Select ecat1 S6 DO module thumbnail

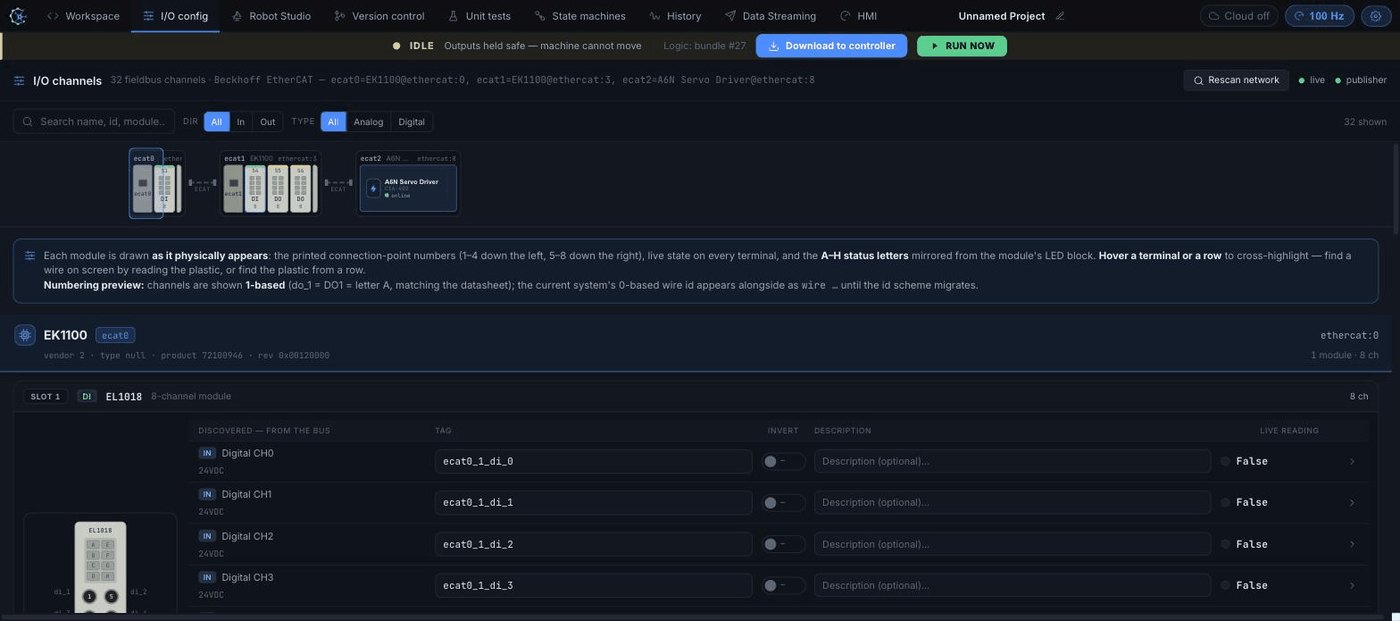300,188
